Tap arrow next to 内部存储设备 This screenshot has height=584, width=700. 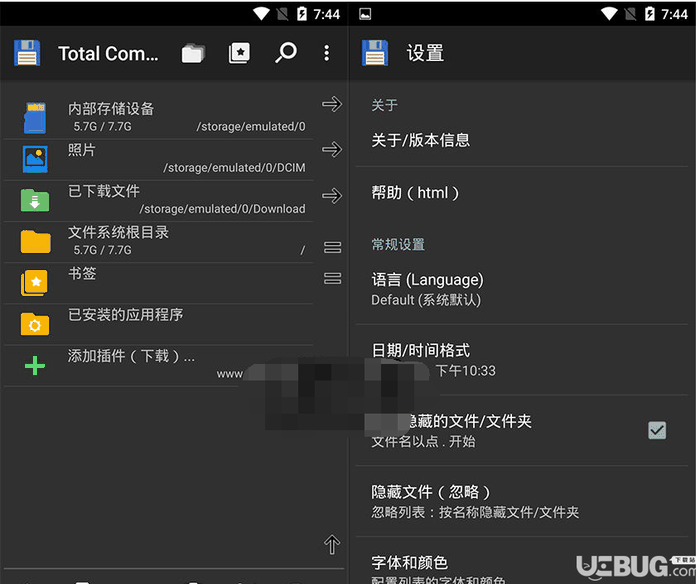[332, 104]
